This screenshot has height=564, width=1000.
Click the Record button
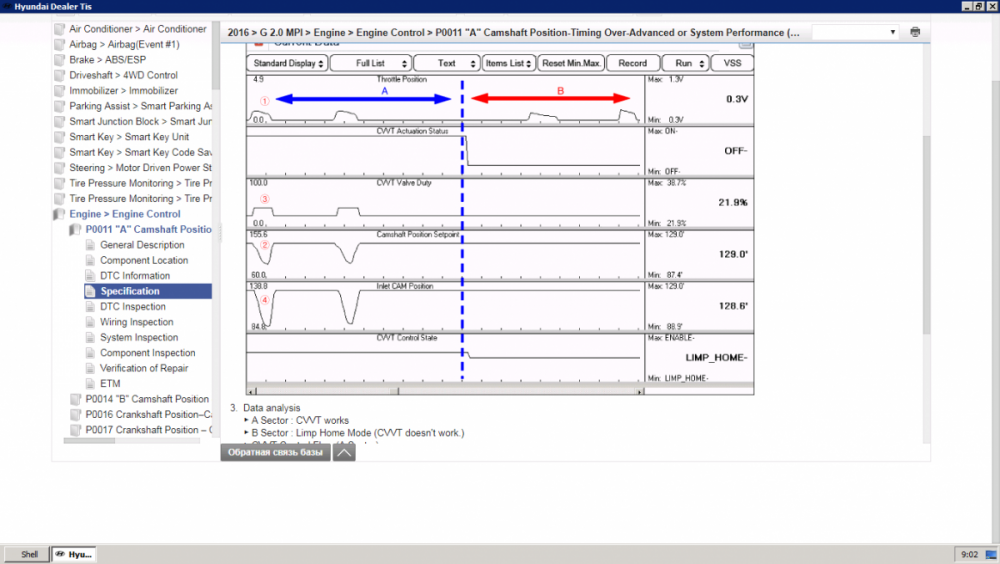pos(633,63)
